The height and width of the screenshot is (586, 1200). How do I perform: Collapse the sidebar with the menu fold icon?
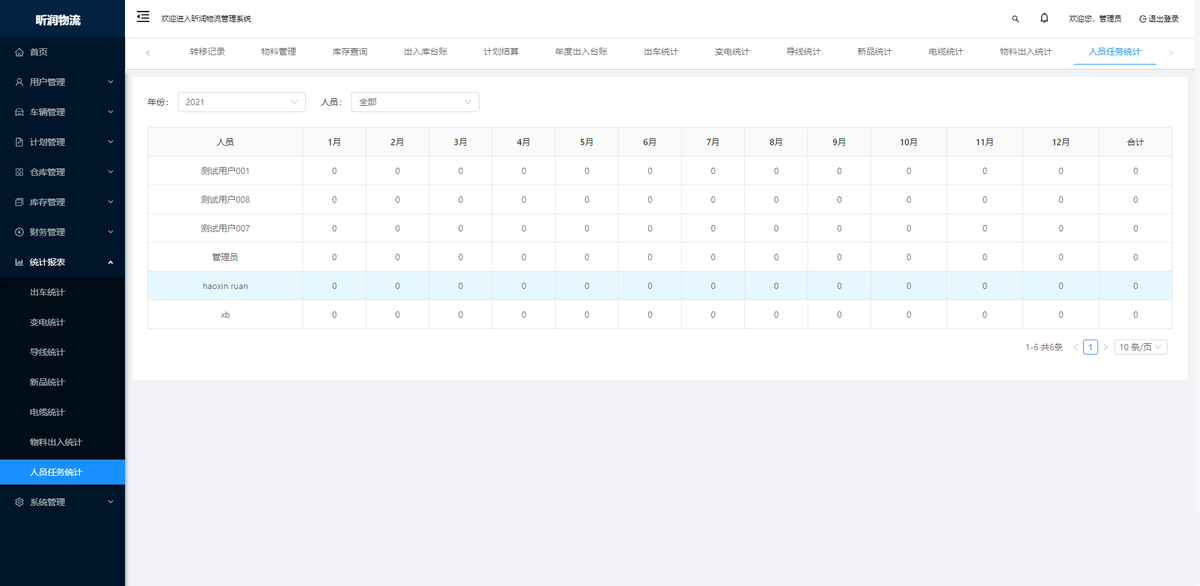[143, 17]
